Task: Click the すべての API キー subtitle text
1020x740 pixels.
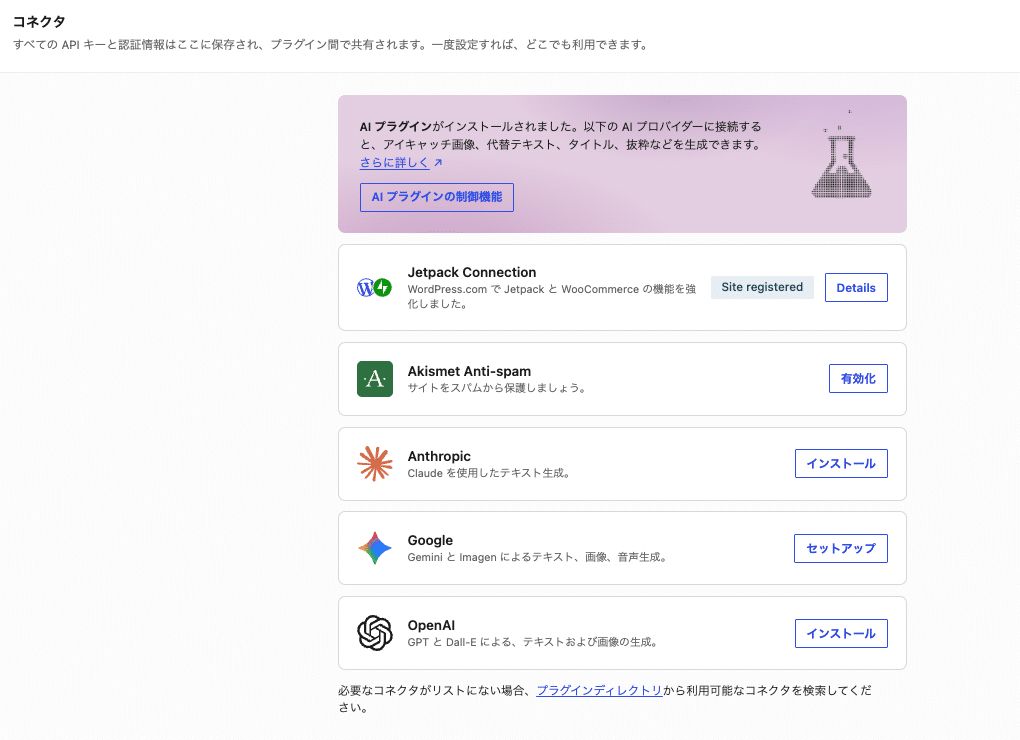Action: 330,45
